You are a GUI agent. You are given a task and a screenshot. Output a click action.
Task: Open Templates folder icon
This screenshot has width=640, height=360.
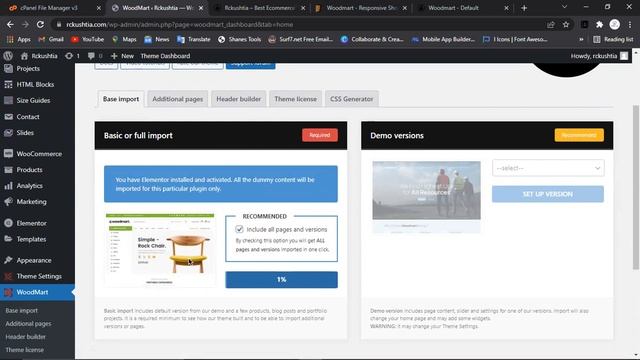[x=8, y=239]
